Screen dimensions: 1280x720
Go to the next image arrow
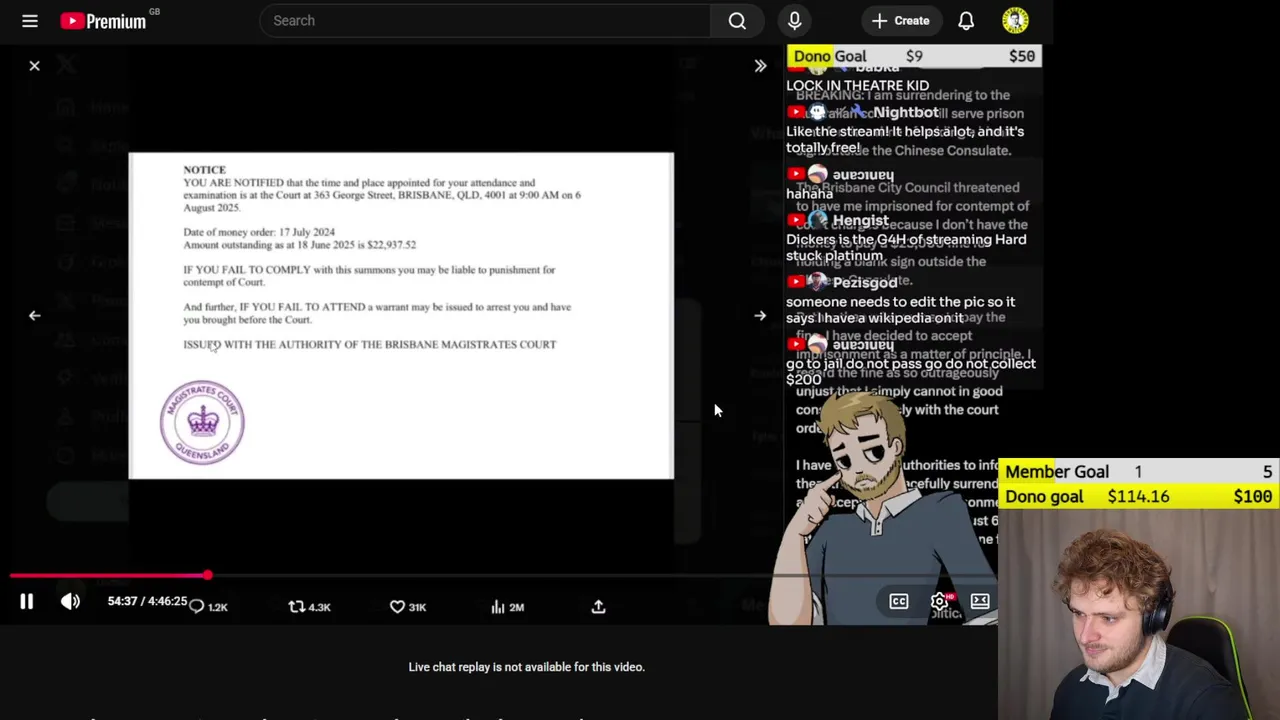[x=760, y=316]
